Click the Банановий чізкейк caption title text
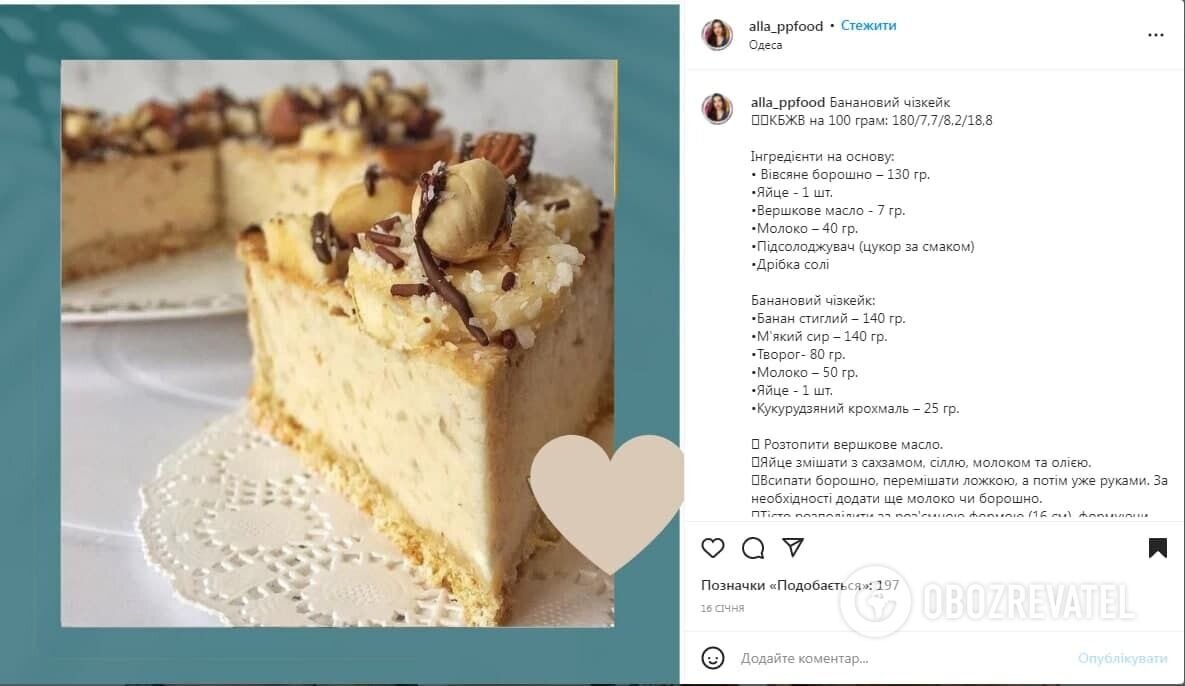The image size is (1185, 686). tap(890, 102)
